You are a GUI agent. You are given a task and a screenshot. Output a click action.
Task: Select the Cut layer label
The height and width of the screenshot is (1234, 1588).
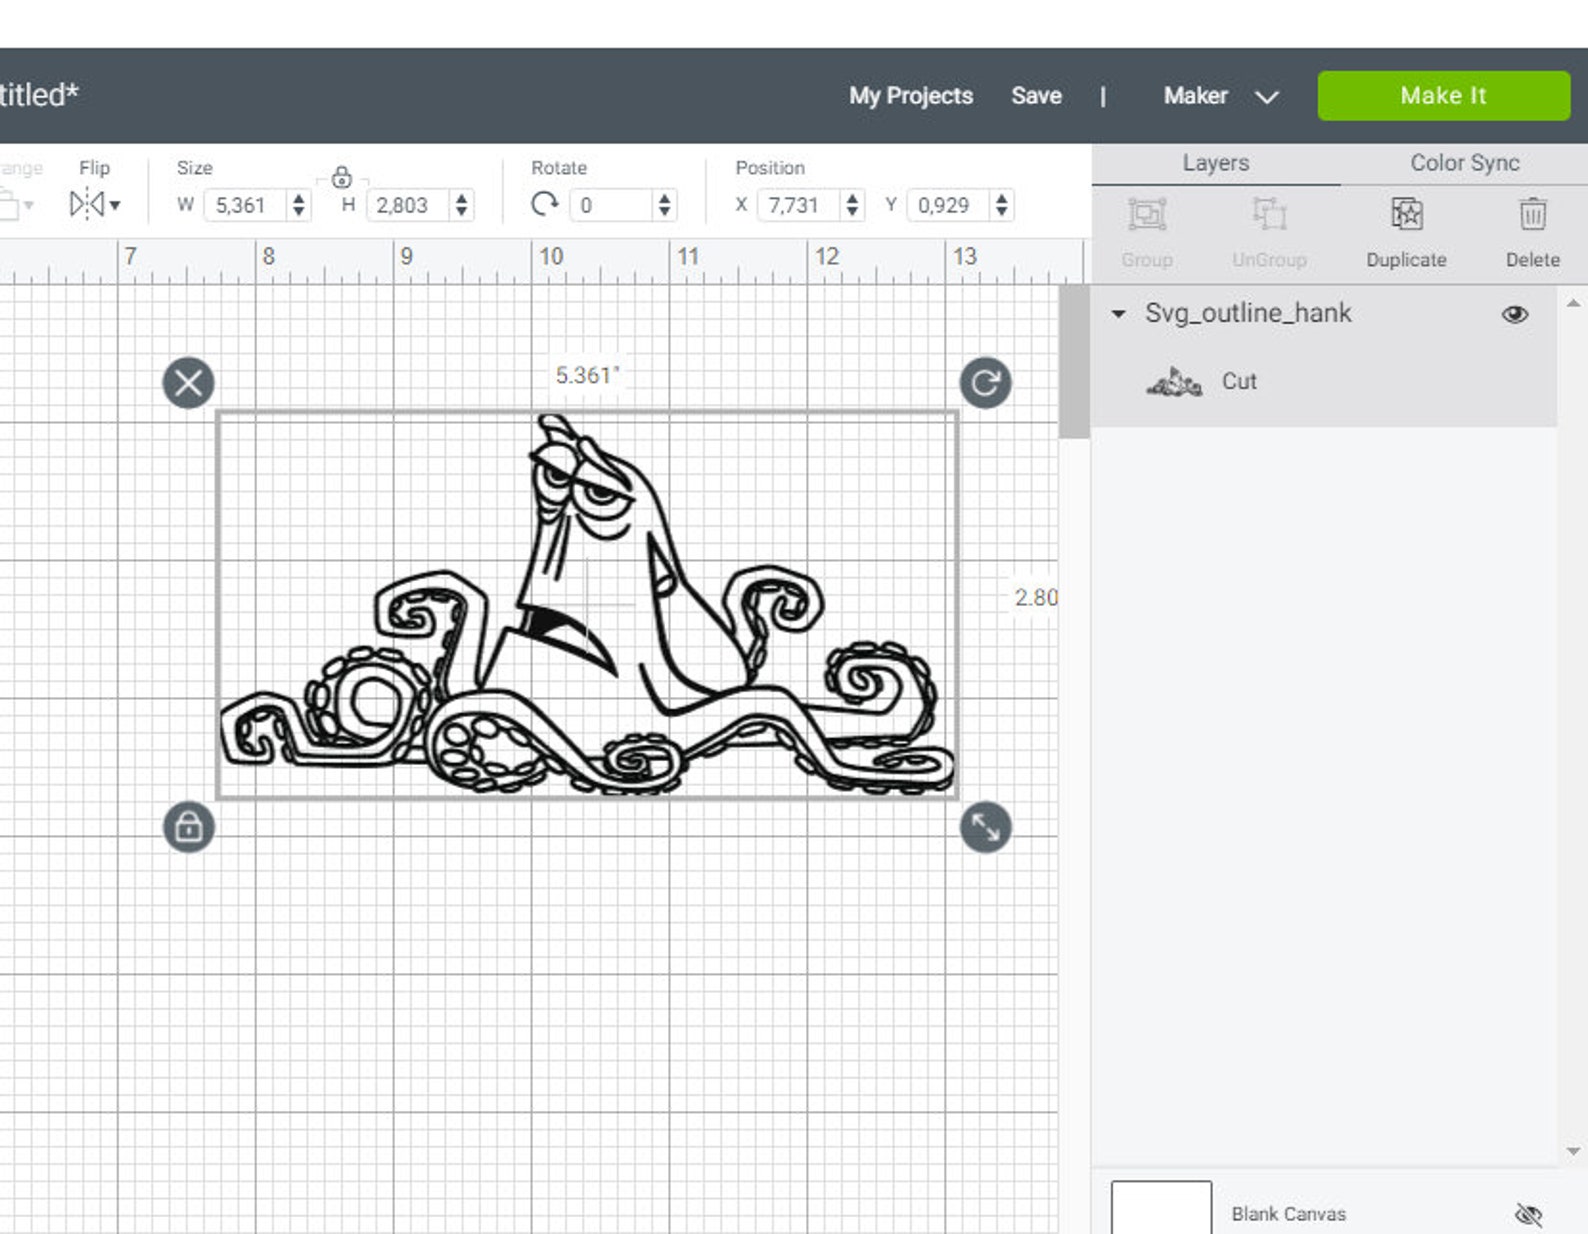1239,381
